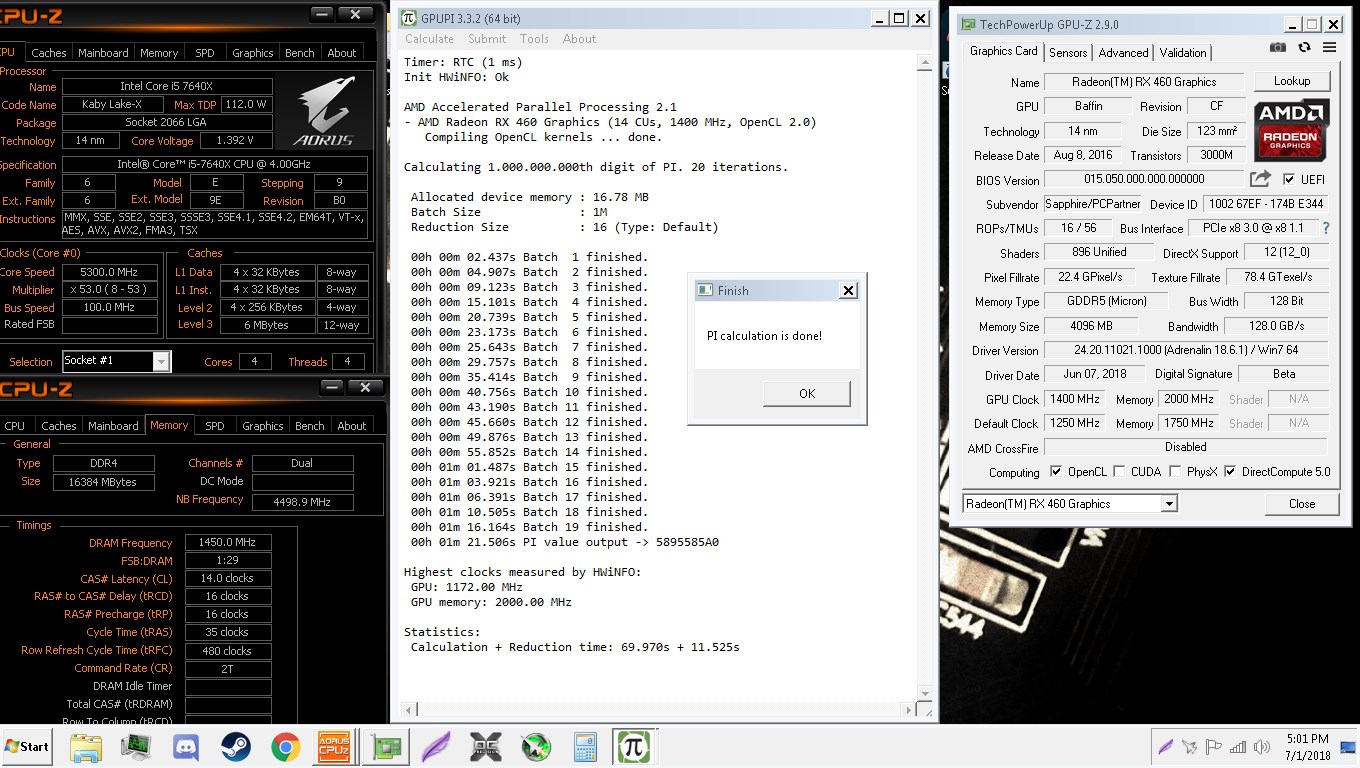The width and height of the screenshot is (1360, 768).
Task: Open the OC Precision X taskbar icon
Action: coord(486,746)
